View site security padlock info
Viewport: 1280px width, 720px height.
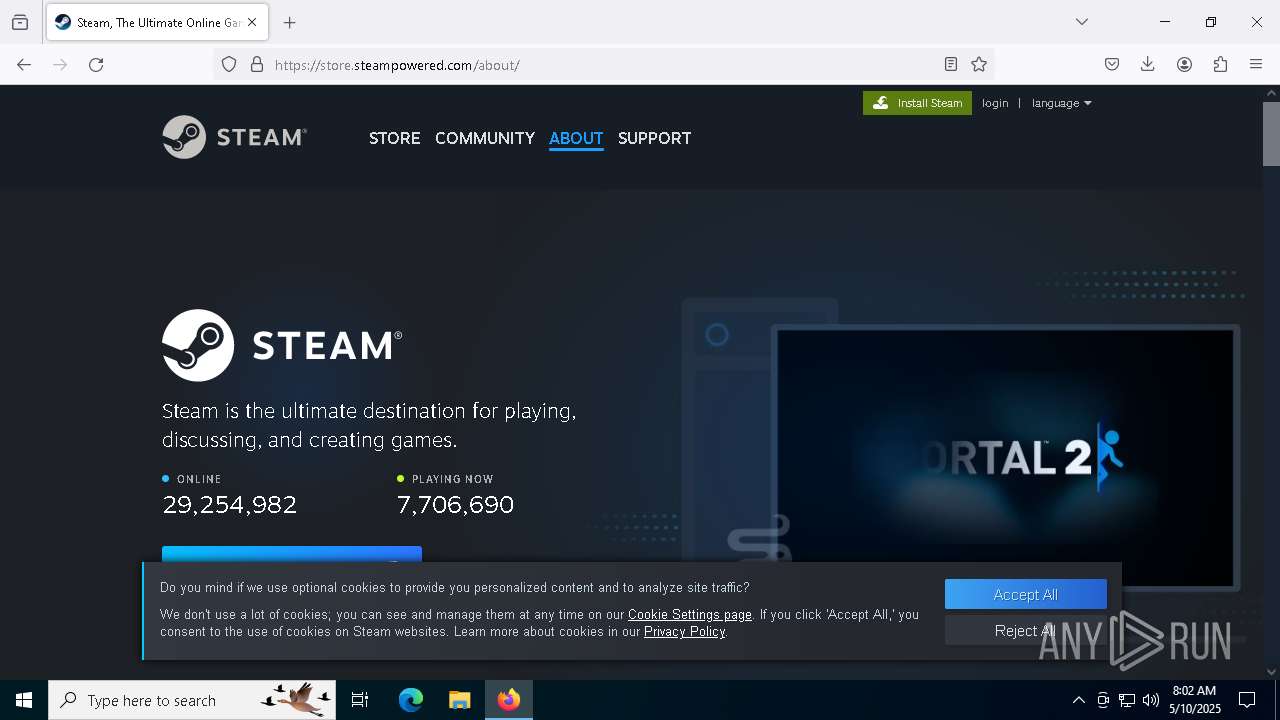click(x=257, y=65)
